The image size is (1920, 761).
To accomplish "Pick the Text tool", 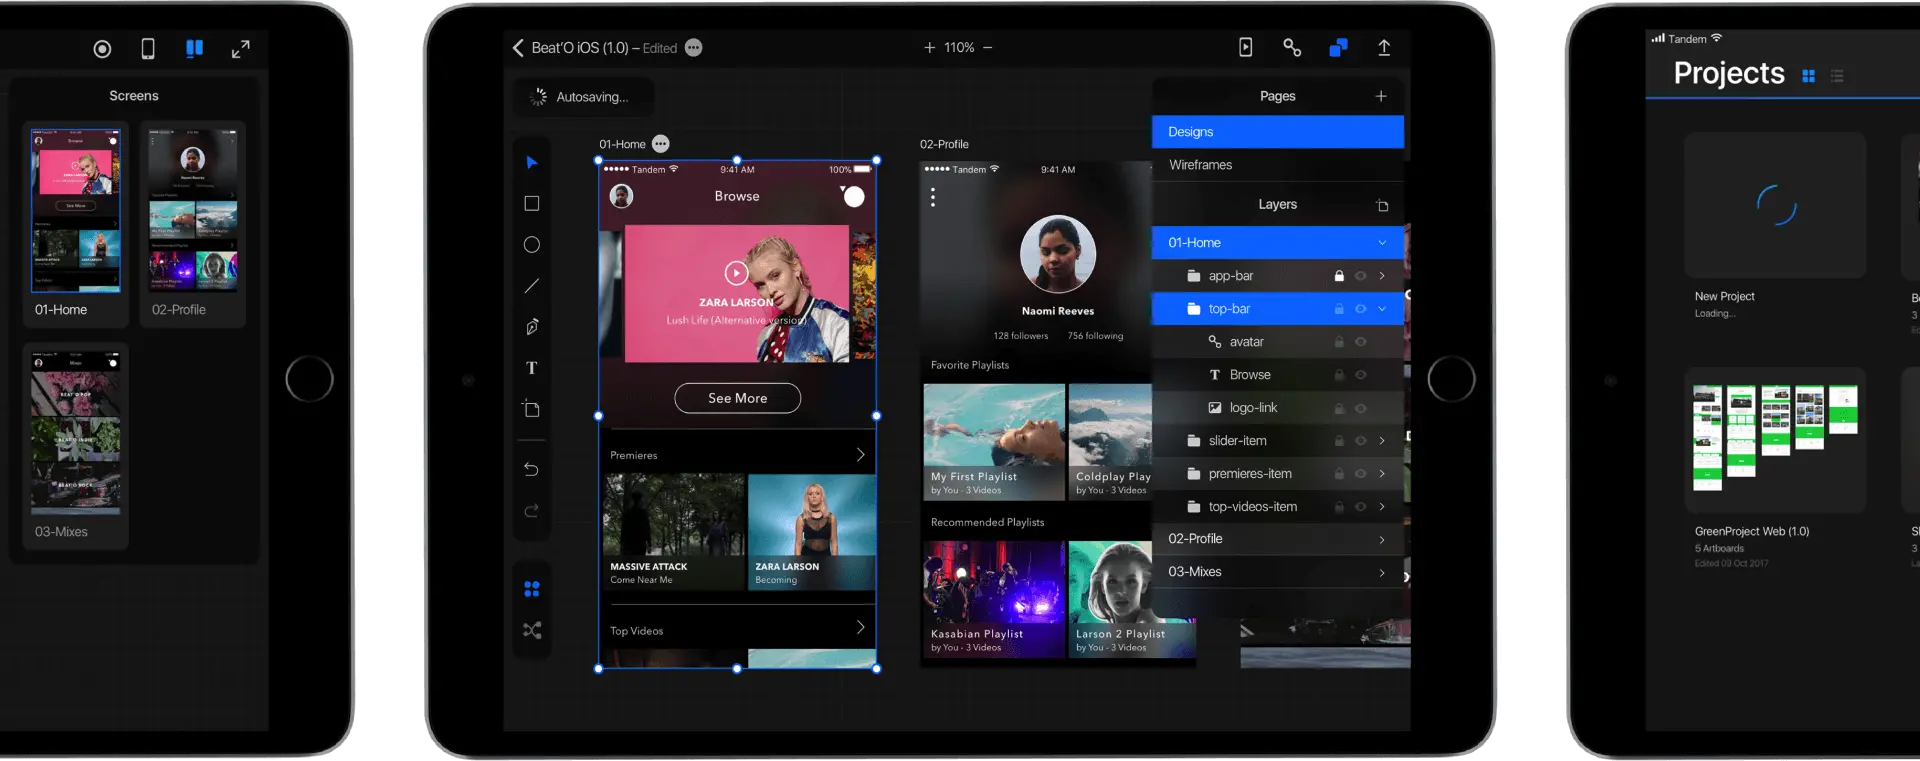I will tap(532, 368).
